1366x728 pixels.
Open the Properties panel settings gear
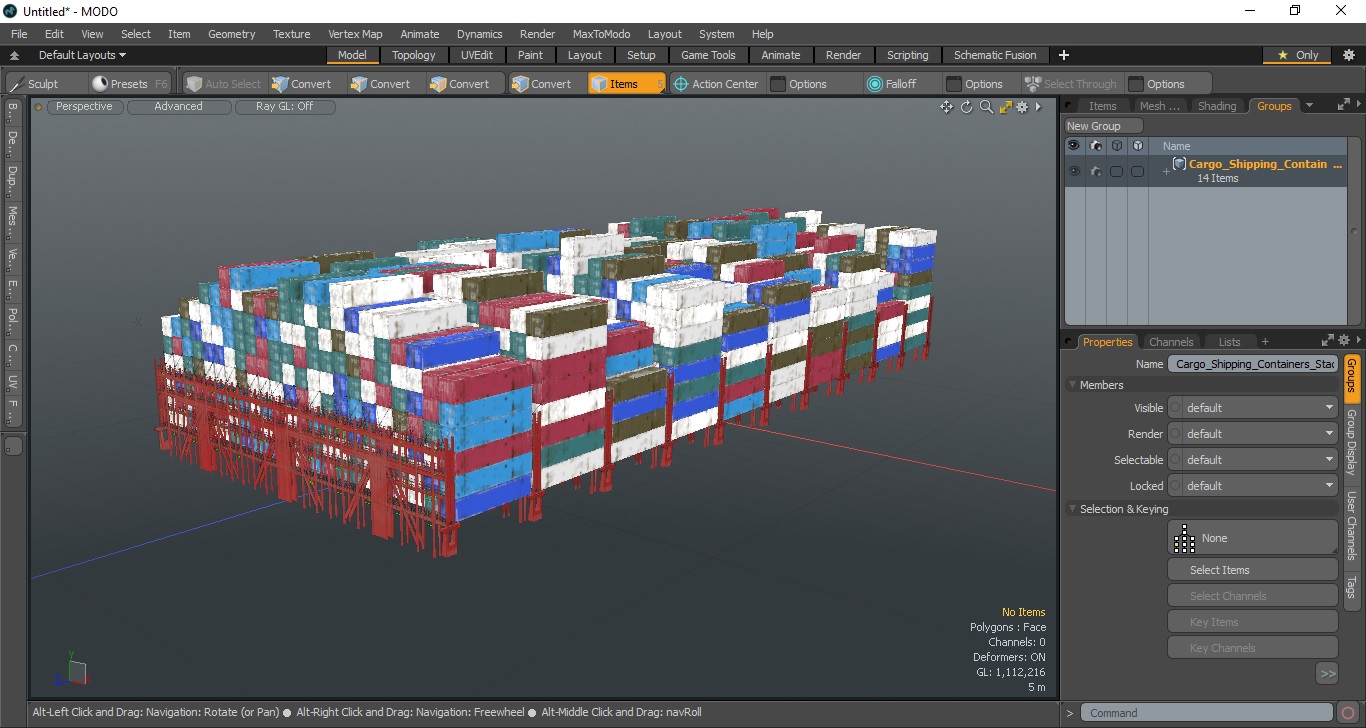tap(1344, 341)
